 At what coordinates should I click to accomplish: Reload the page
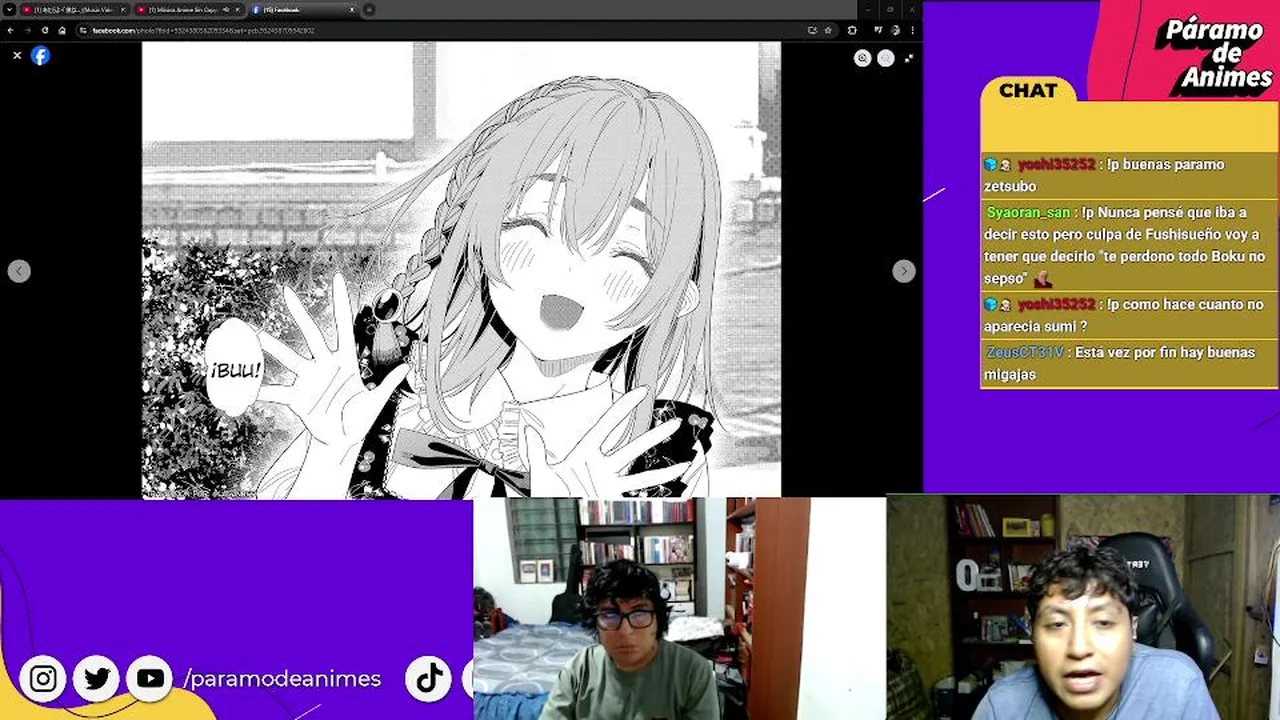(44, 30)
